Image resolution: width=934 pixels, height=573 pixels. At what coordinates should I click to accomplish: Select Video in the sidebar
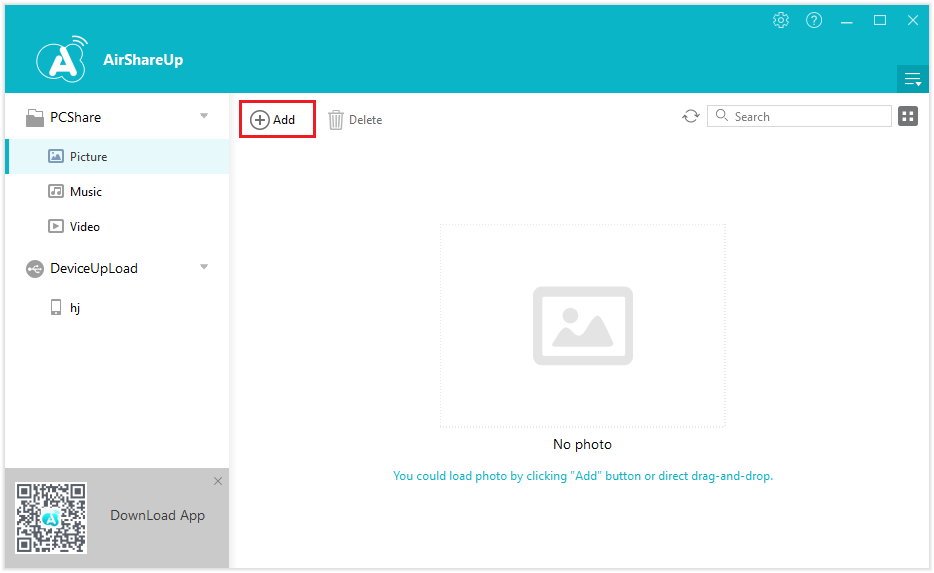pyautogui.click(x=117, y=226)
